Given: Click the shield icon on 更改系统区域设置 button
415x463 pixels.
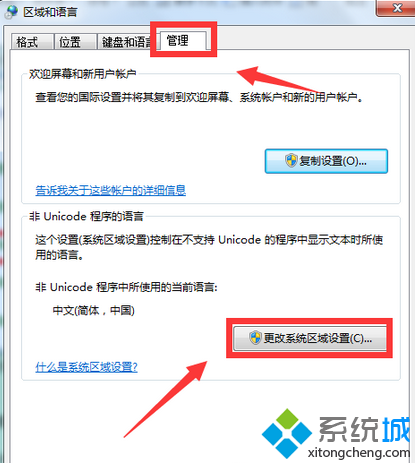Looking at the screenshot, I should pos(255,338).
